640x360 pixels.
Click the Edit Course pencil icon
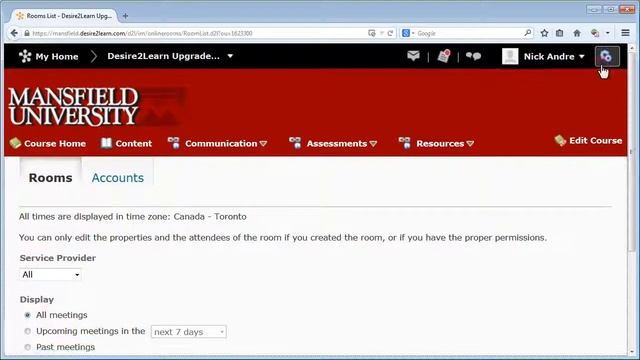coord(560,140)
